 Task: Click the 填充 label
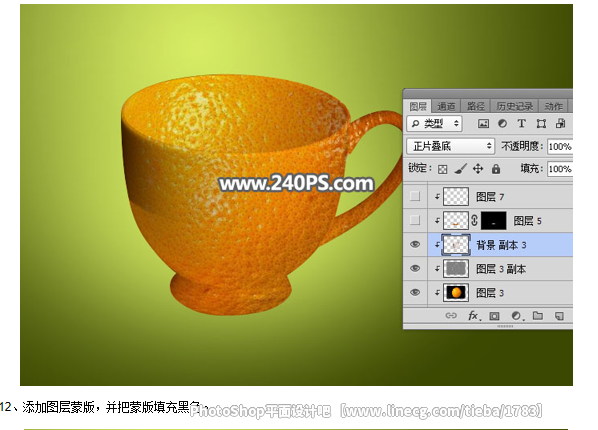[532, 168]
